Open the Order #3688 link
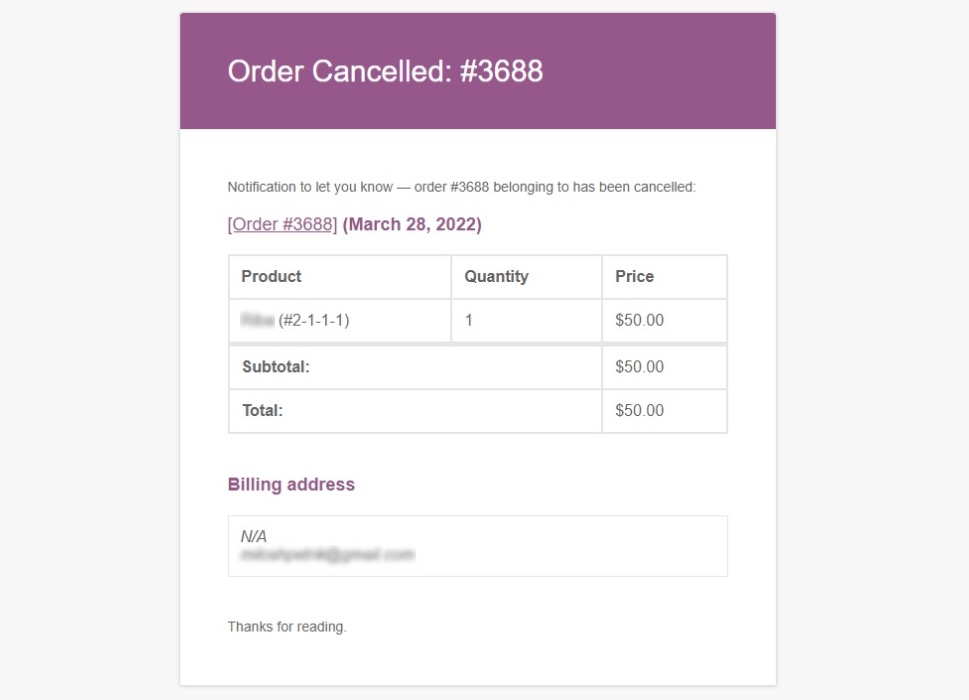The height and width of the screenshot is (700, 969). tap(282, 224)
